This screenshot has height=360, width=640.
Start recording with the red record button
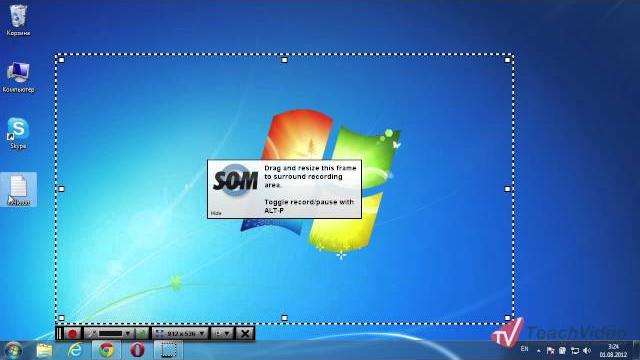click(x=73, y=333)
